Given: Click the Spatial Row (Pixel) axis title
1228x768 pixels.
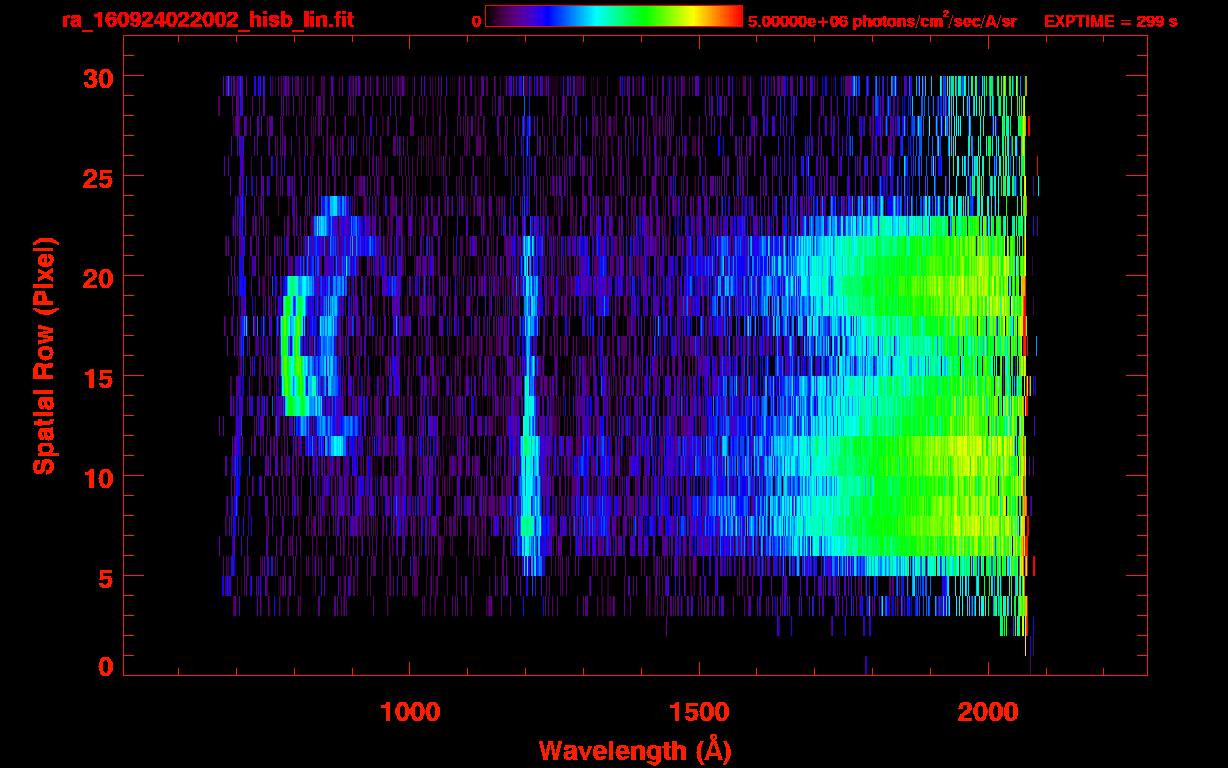Looking at the screenshot, I should [x=45, y=355].
